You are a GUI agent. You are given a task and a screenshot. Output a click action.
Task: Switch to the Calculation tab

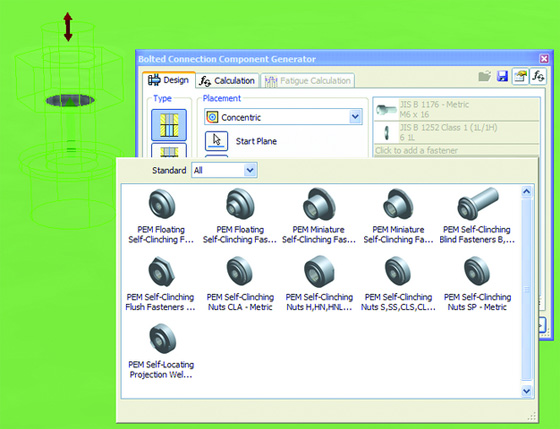click(227, 81)
